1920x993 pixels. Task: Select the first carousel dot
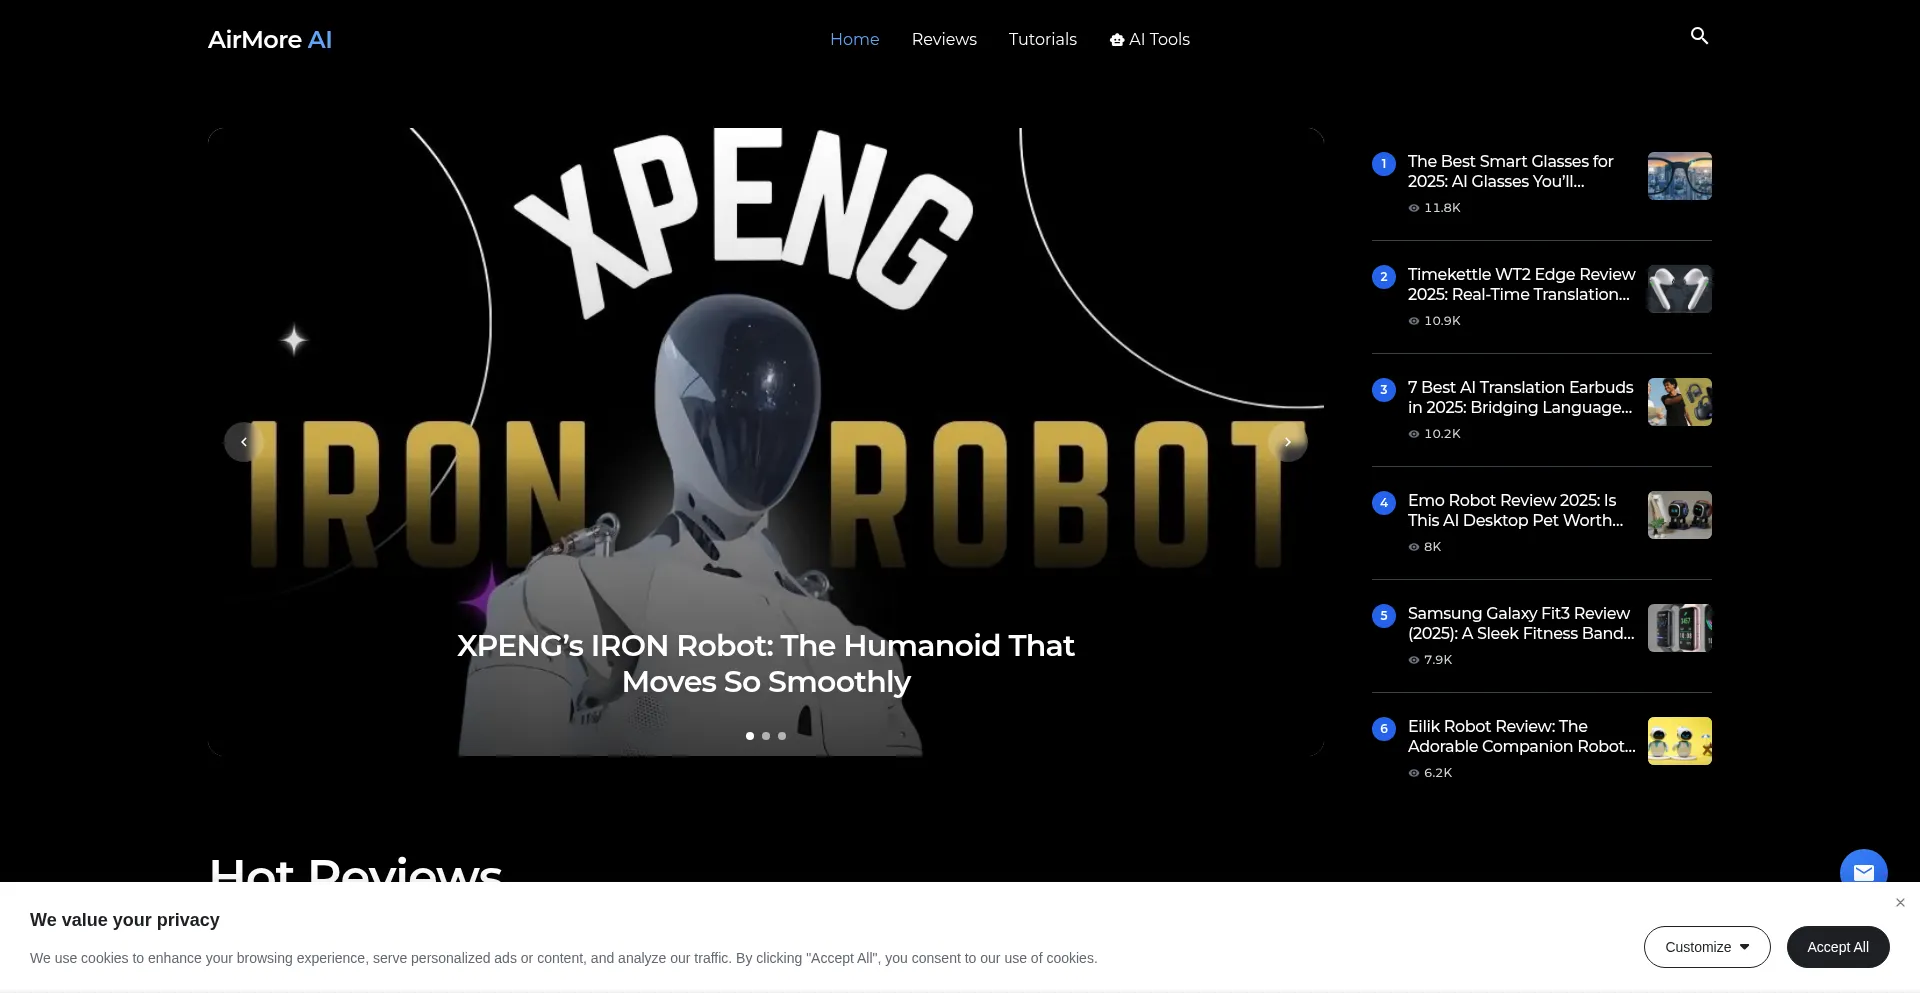(x=750, y=736)
